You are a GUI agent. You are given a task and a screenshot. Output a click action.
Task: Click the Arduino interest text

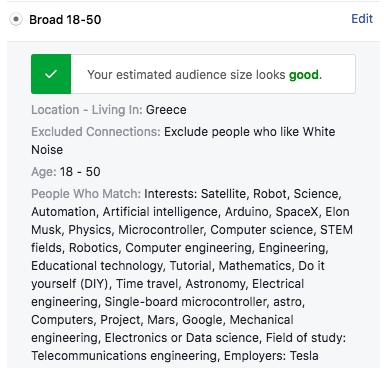(246, 212)
